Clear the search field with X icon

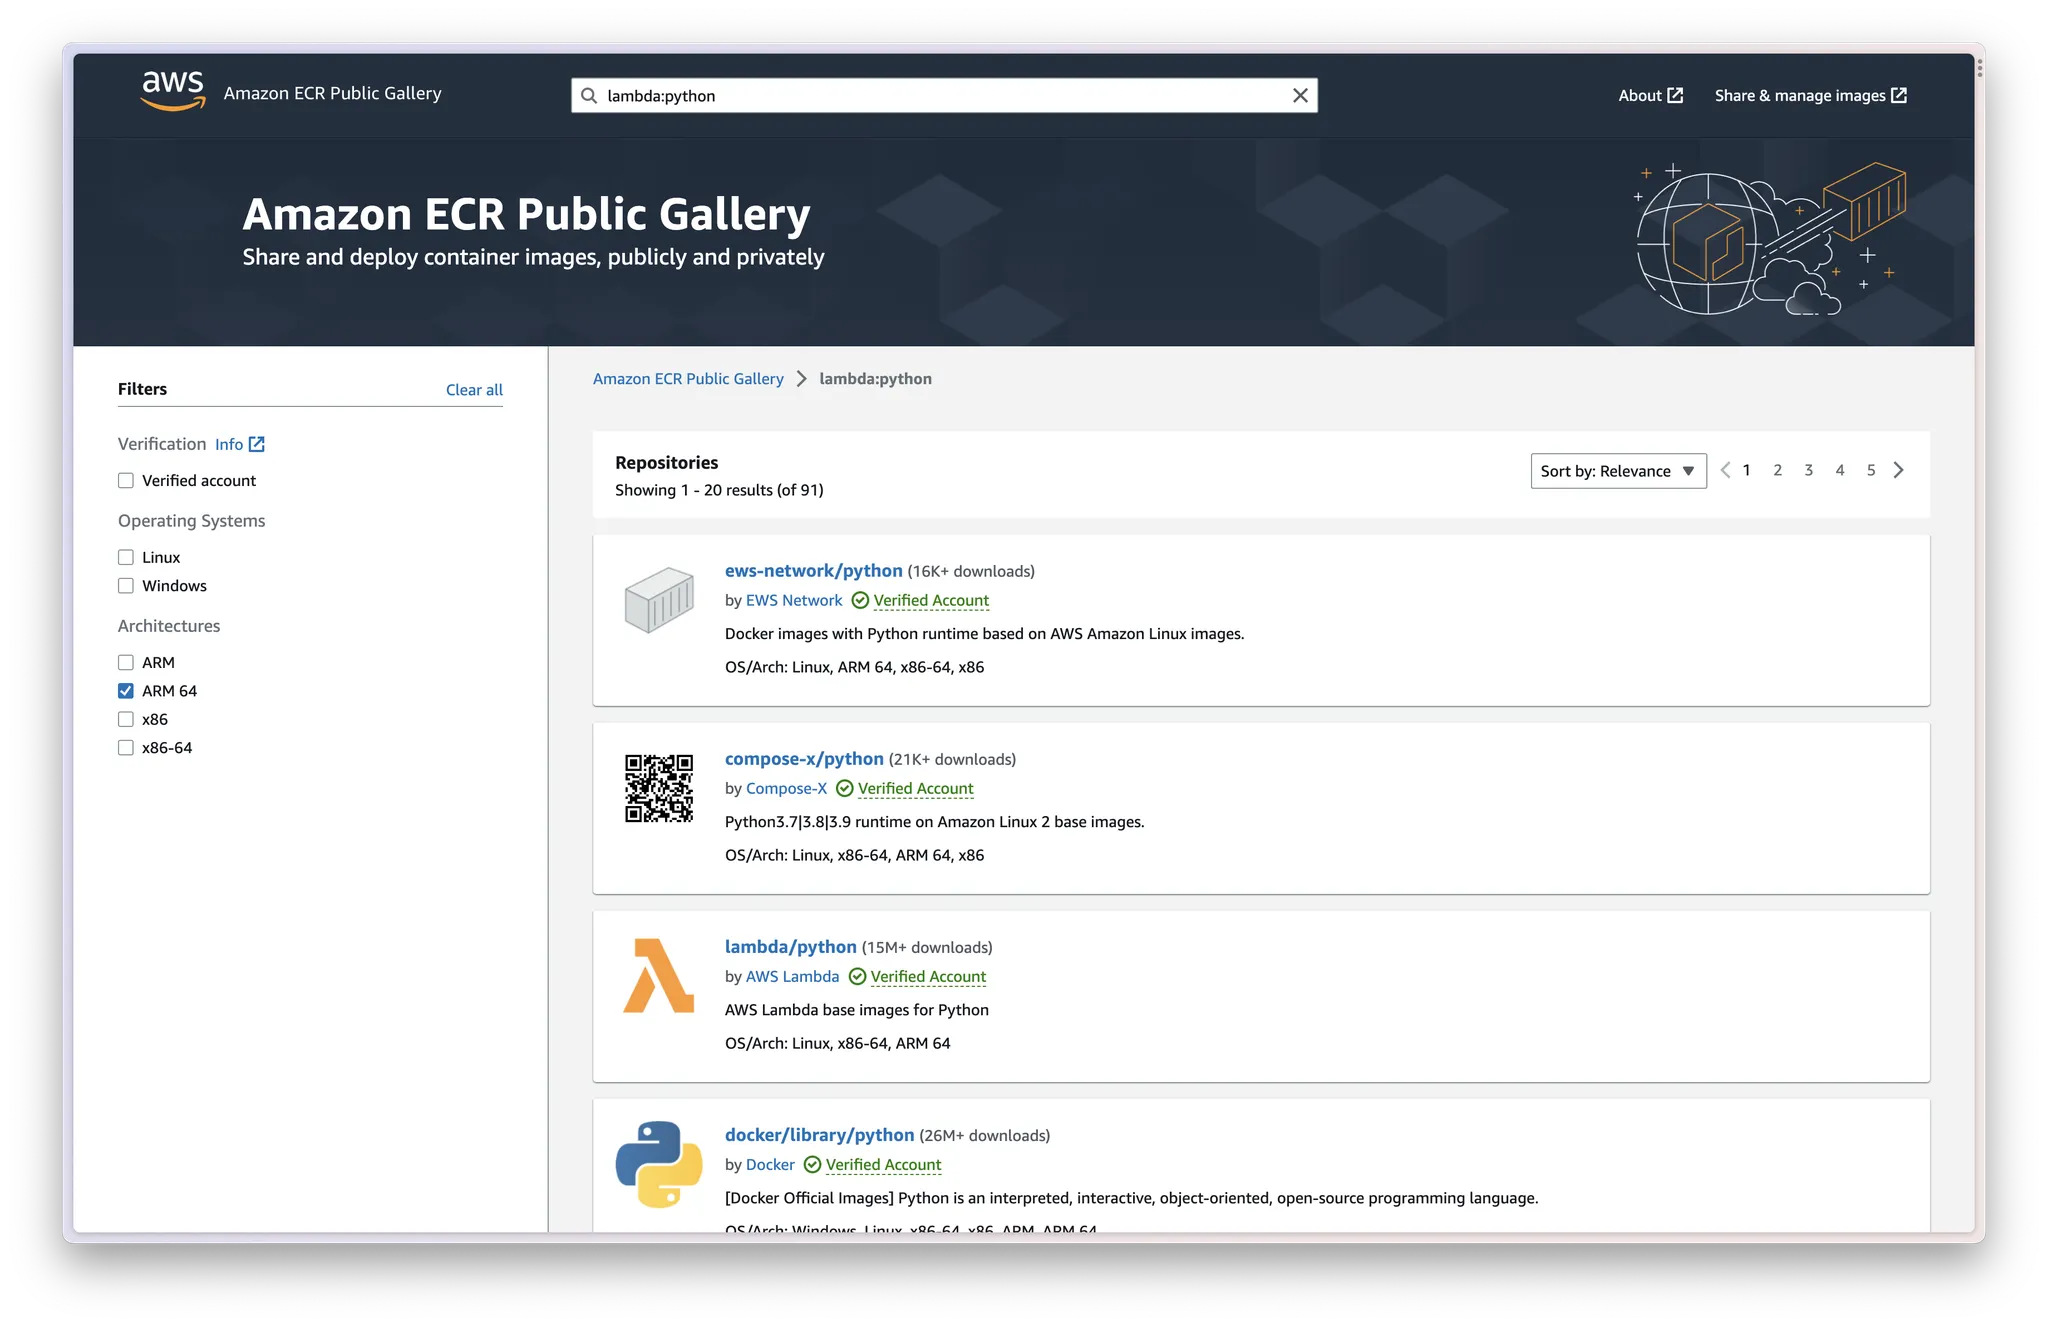point(1300,96)
